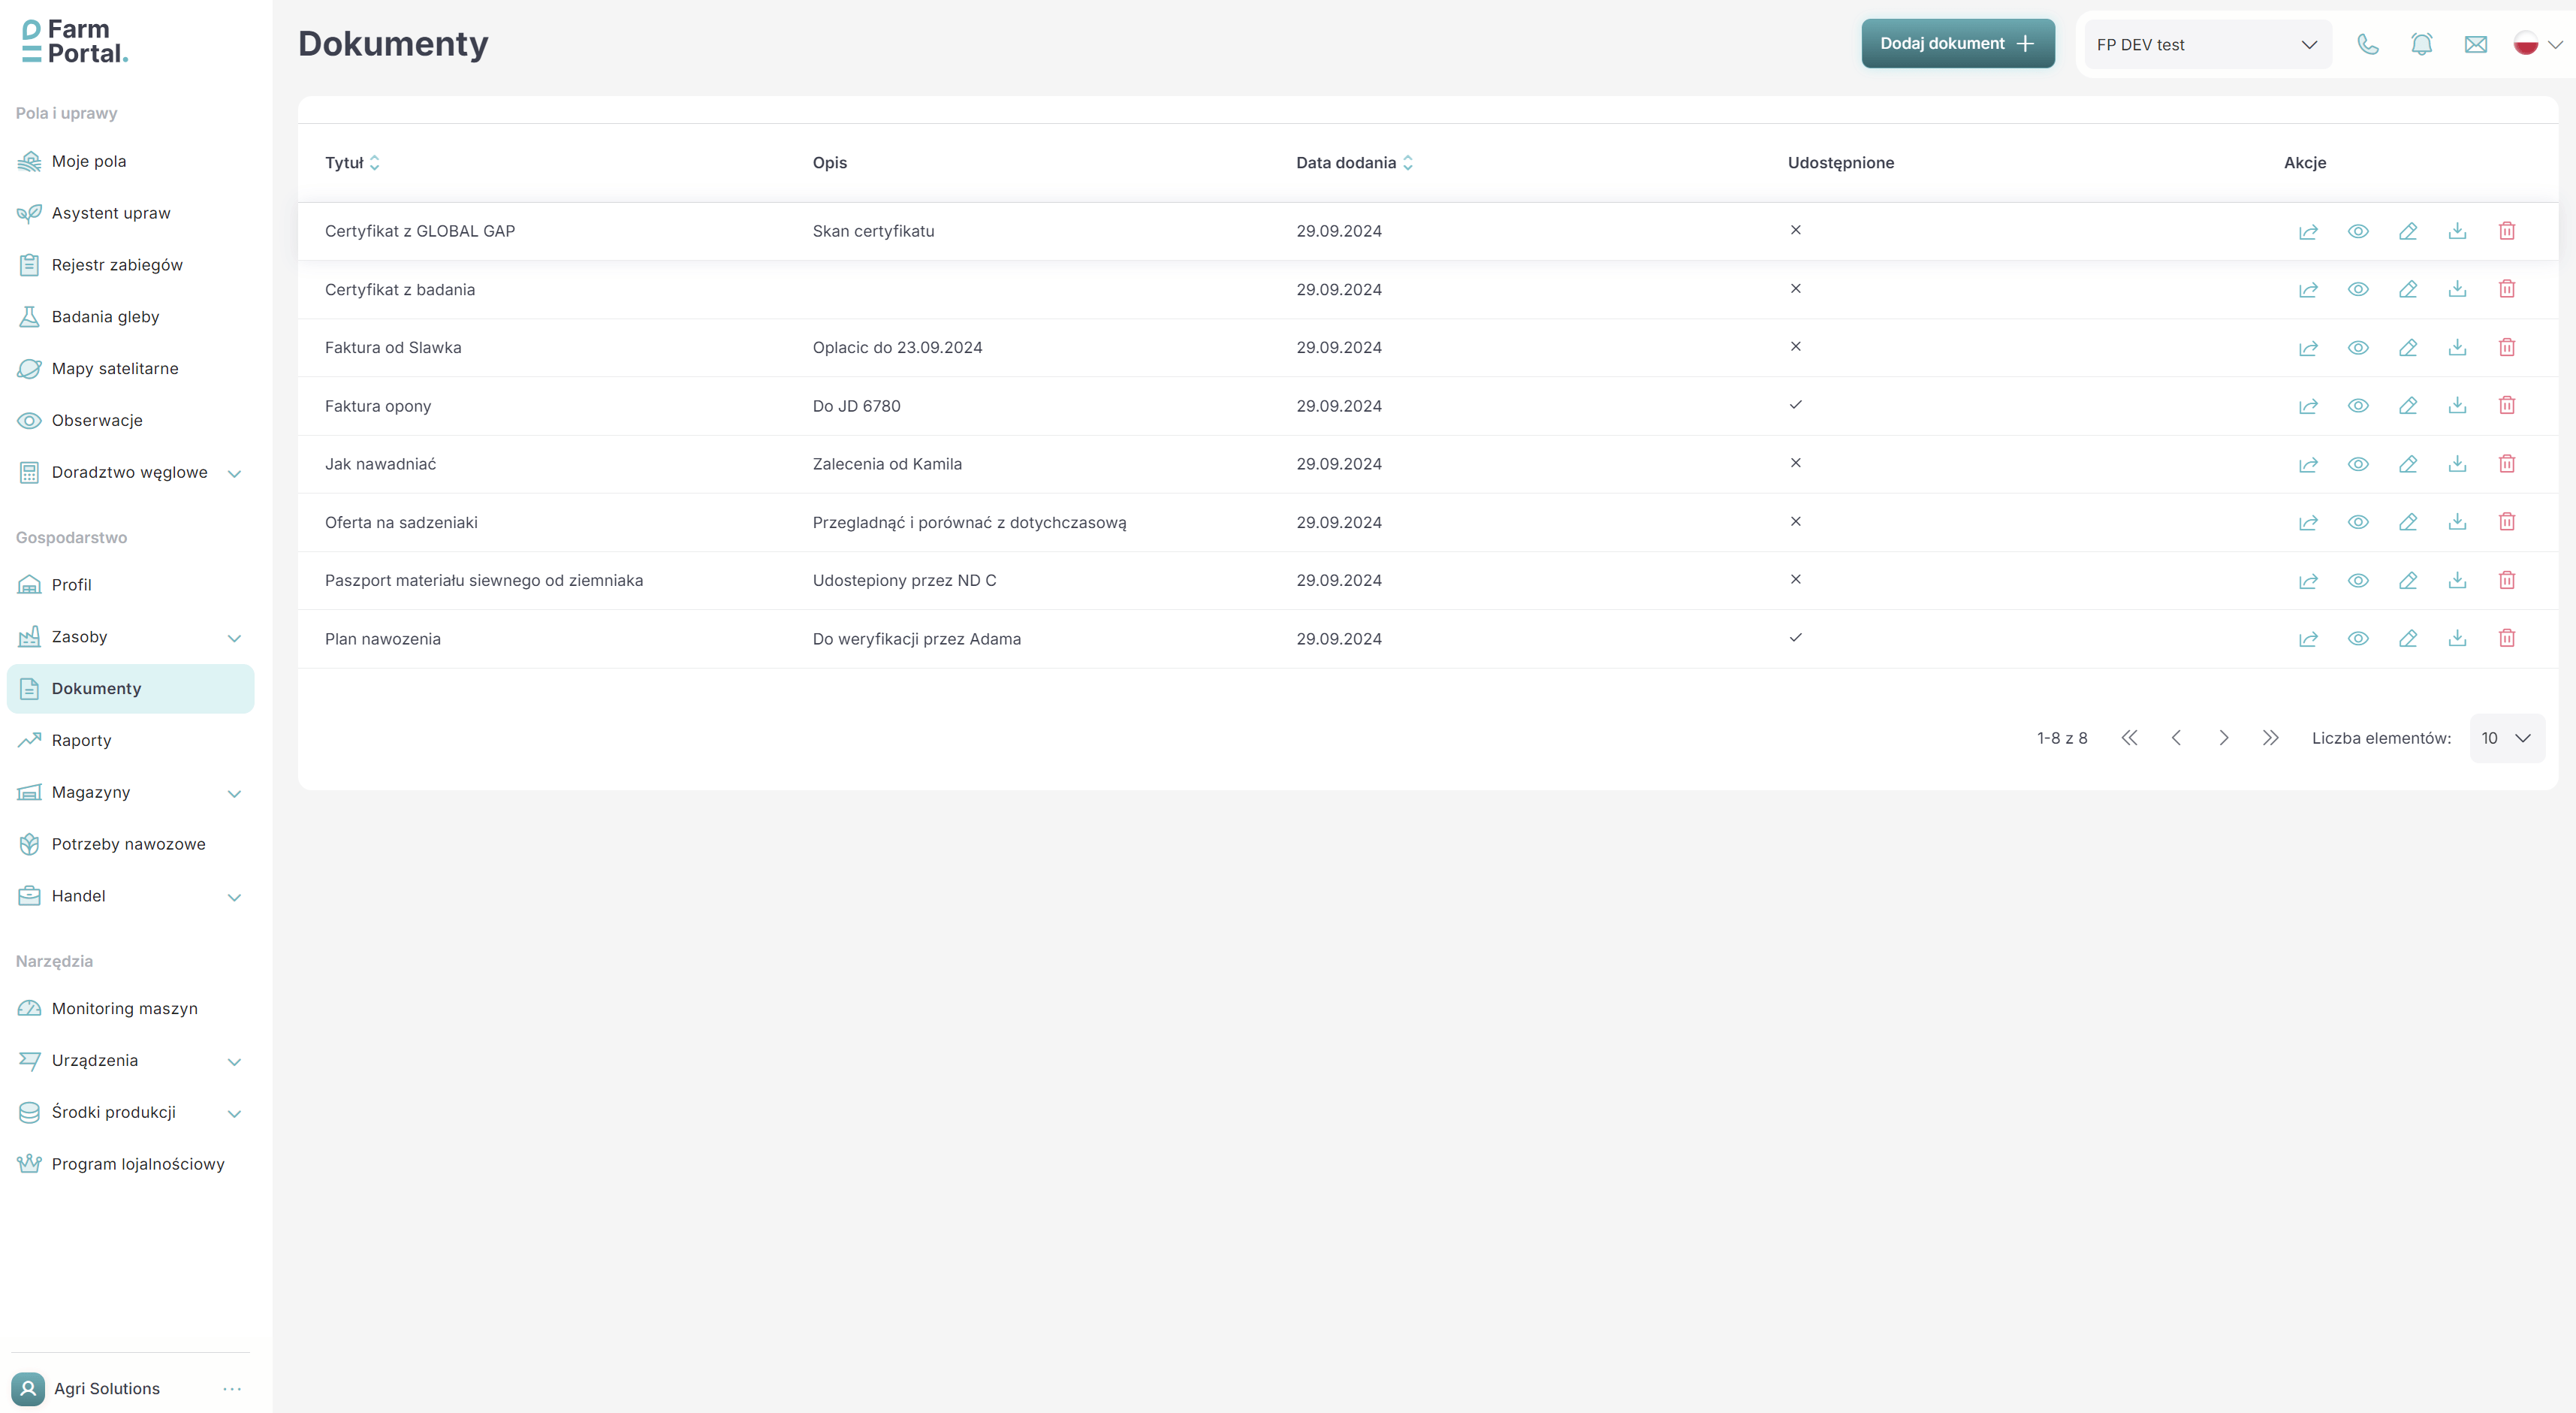
Task: Download Paszport materiału siewnego document
Action: coord(2457,580)
